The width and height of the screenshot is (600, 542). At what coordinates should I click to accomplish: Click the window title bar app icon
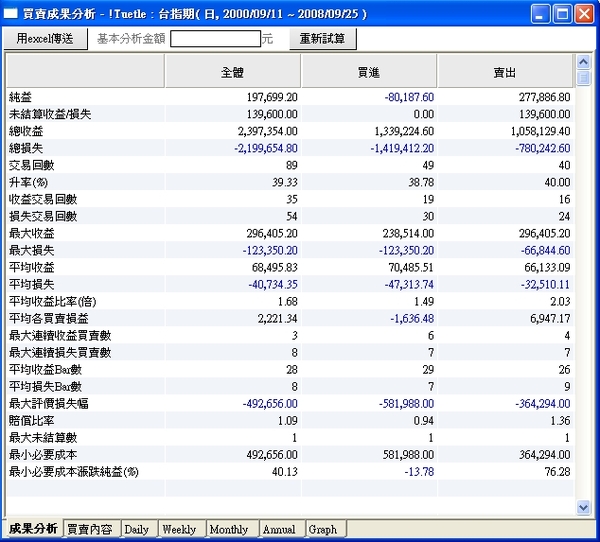pos(11,14)
